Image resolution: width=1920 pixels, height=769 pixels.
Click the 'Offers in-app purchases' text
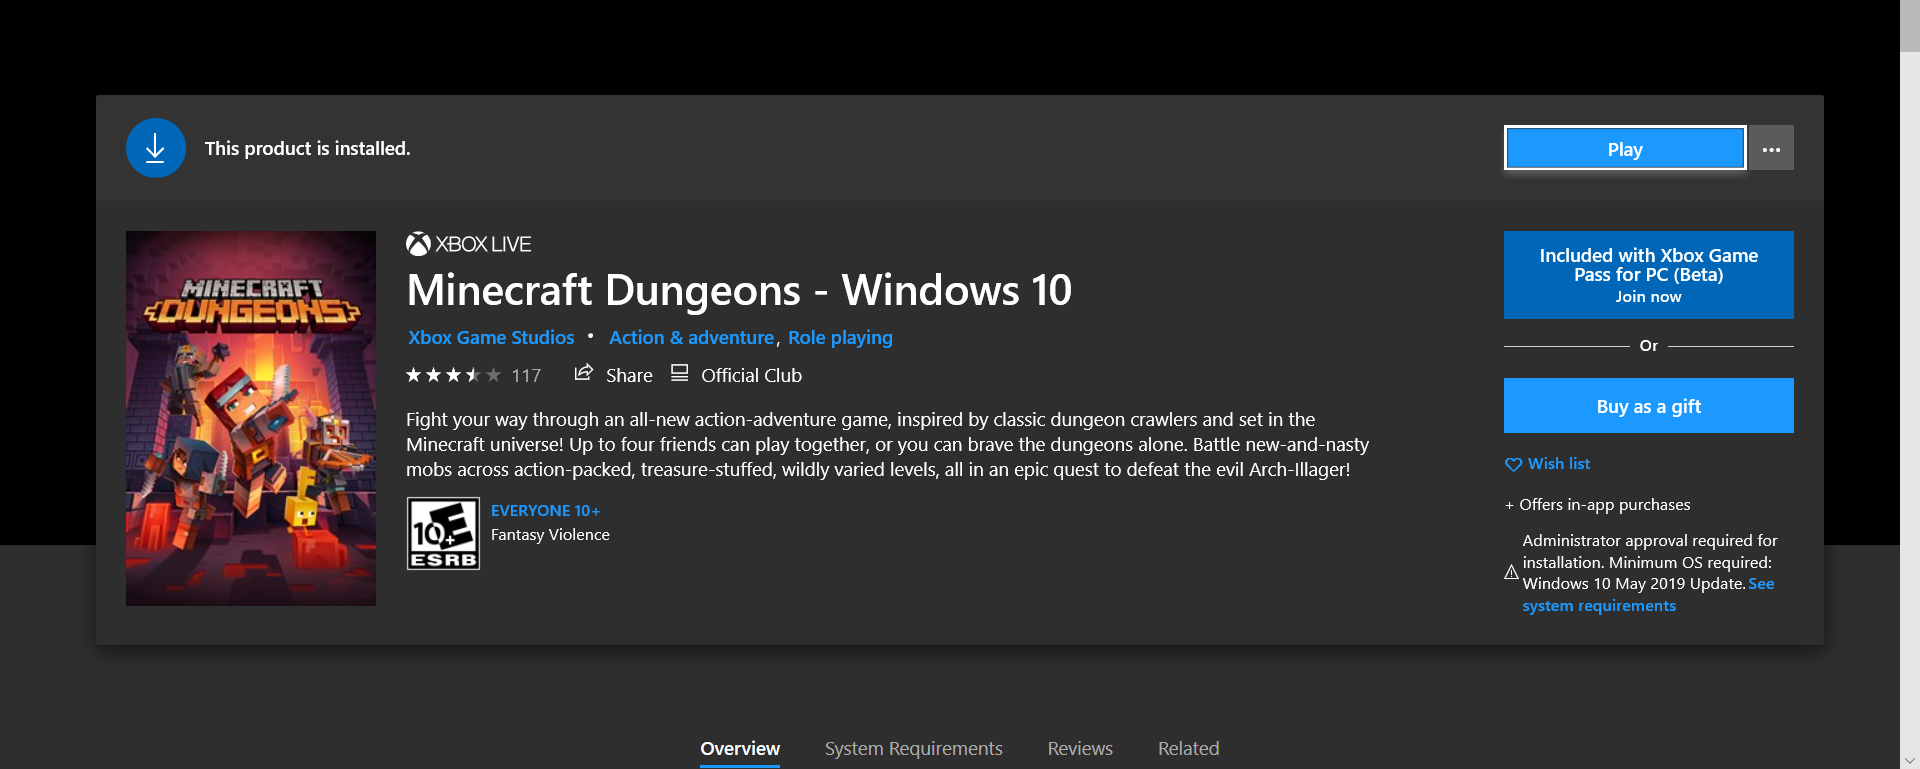click(1604, 505)
